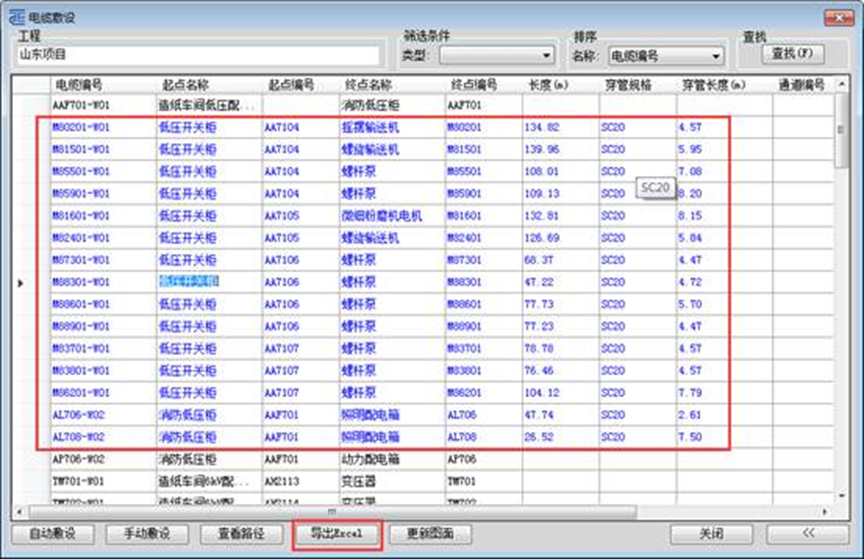The width and height of the screenshot is (864, 559).
Task: Click the 变压器 cell in TW701-W01 row
Action: 359,481
